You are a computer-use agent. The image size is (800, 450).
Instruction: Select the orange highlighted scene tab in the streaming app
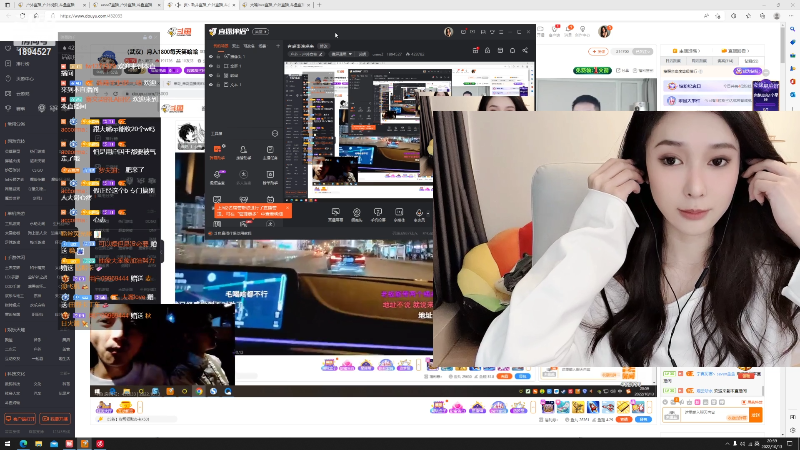[220, 46]
